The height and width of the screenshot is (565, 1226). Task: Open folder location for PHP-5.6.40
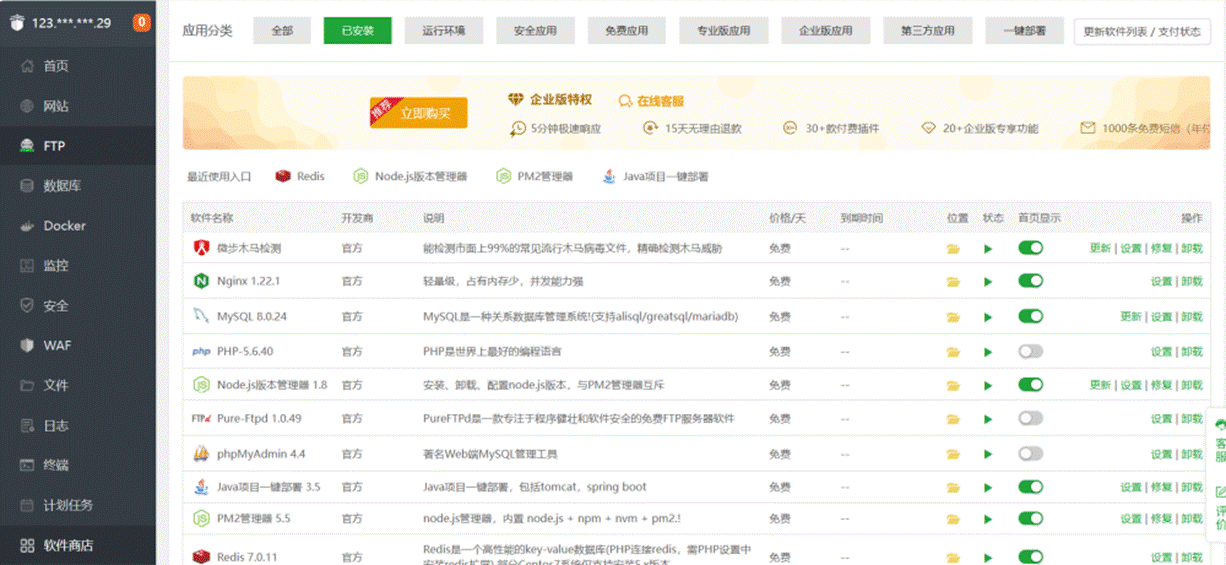[953, 352]
